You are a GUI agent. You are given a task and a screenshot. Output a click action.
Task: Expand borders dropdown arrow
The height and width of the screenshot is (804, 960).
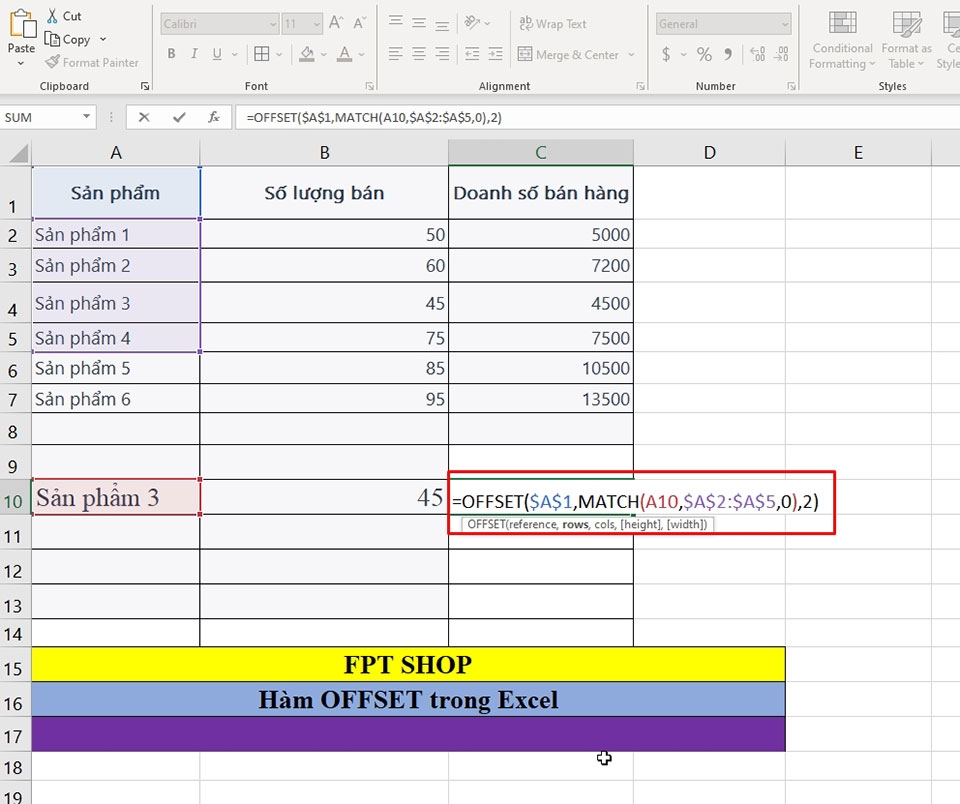pyautogui.click(x=279, y=54)
